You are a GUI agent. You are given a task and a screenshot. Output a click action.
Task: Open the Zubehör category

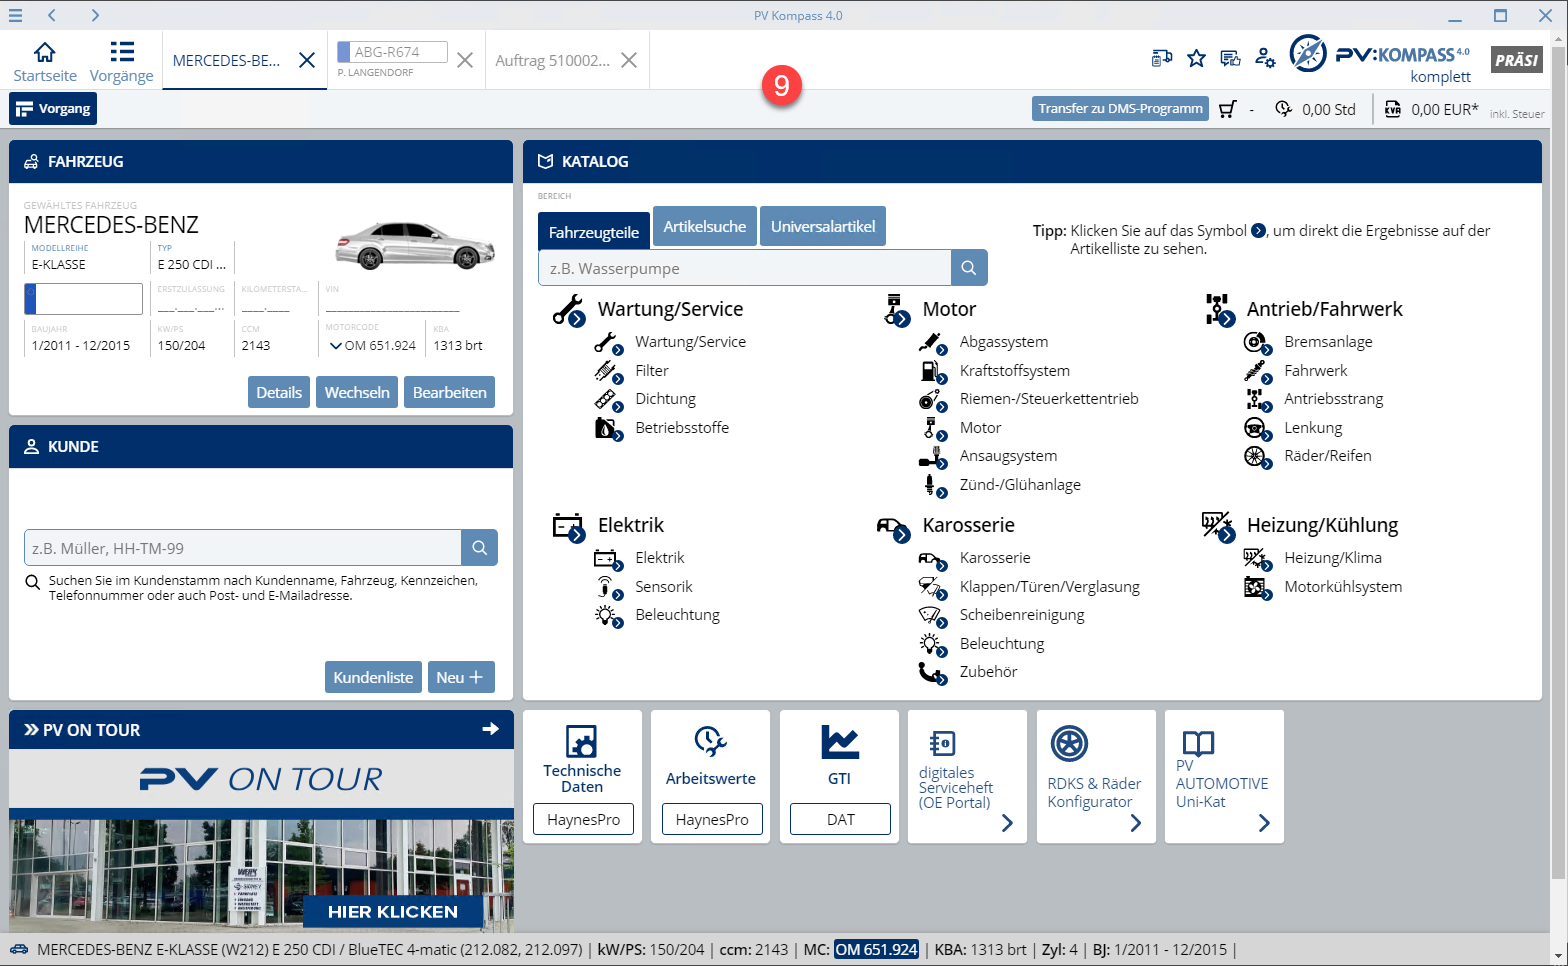(988, 672)
